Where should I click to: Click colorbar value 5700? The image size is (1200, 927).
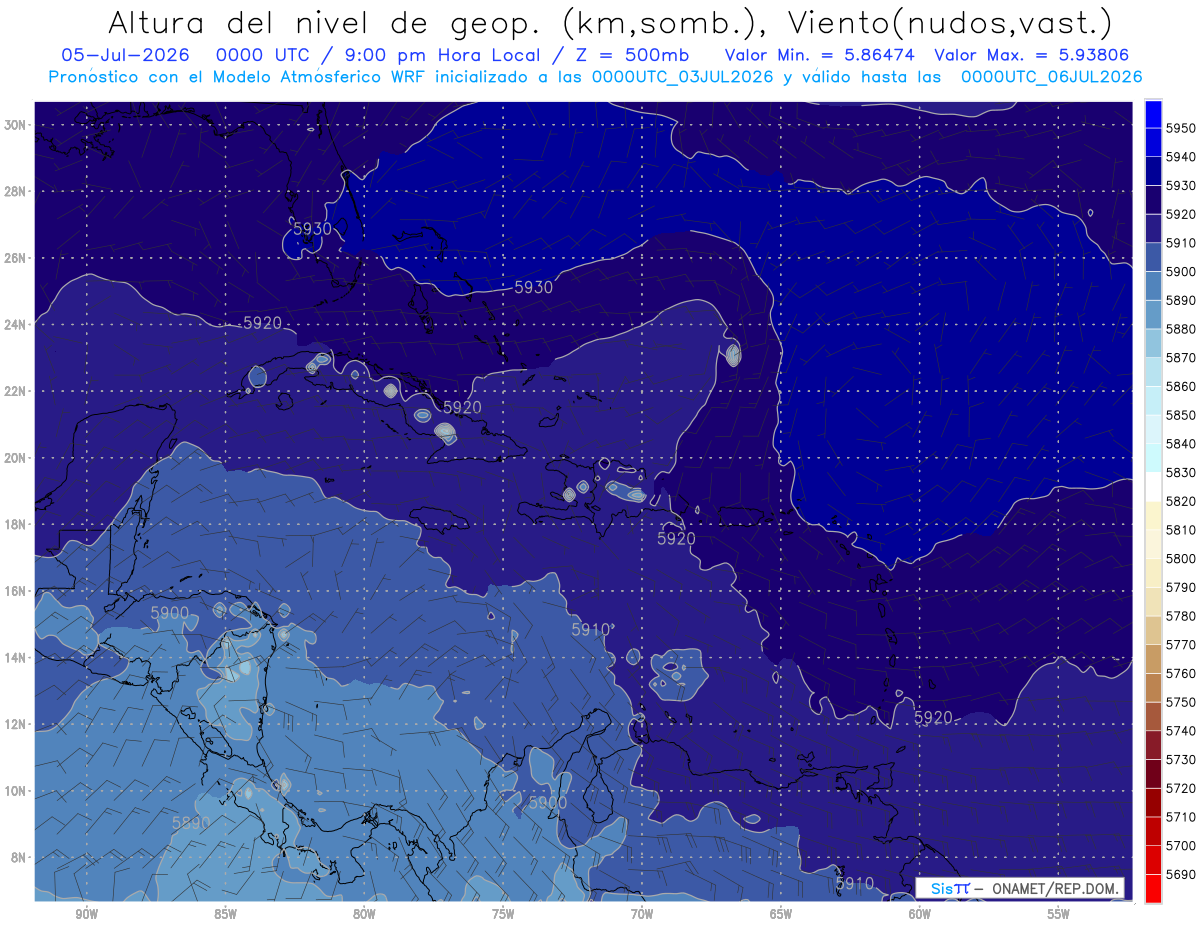tap(1180, 845)
